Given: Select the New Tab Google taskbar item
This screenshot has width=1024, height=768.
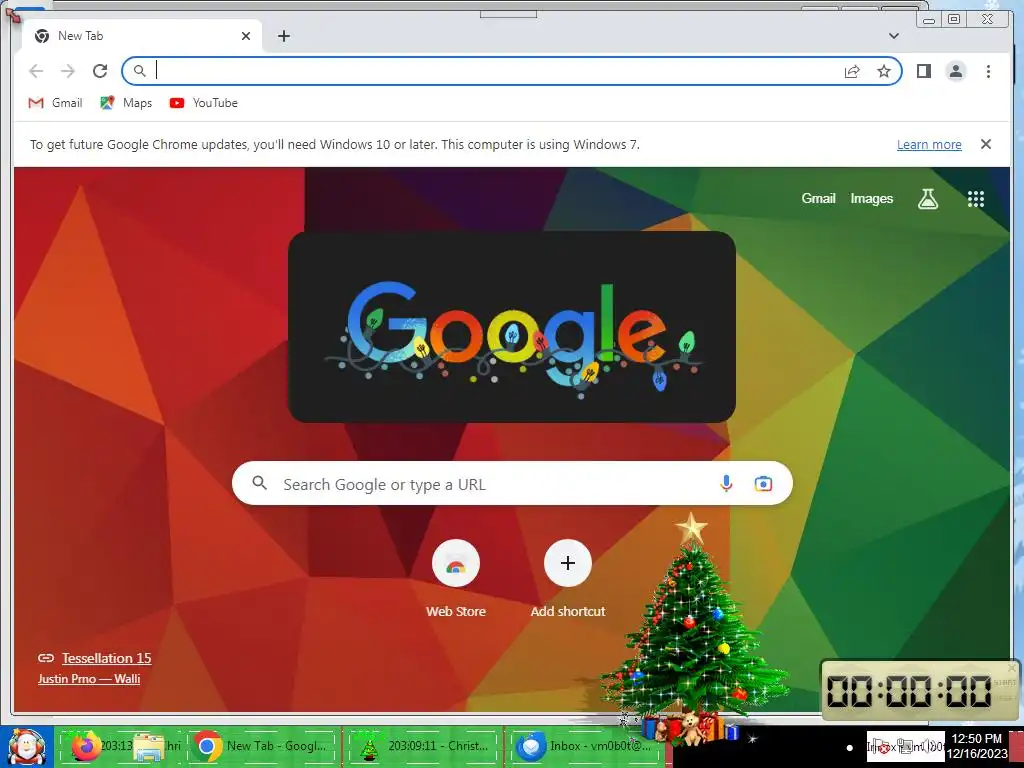Looking at the screenshot, I should pyautogui.click(x=263, y=746).
